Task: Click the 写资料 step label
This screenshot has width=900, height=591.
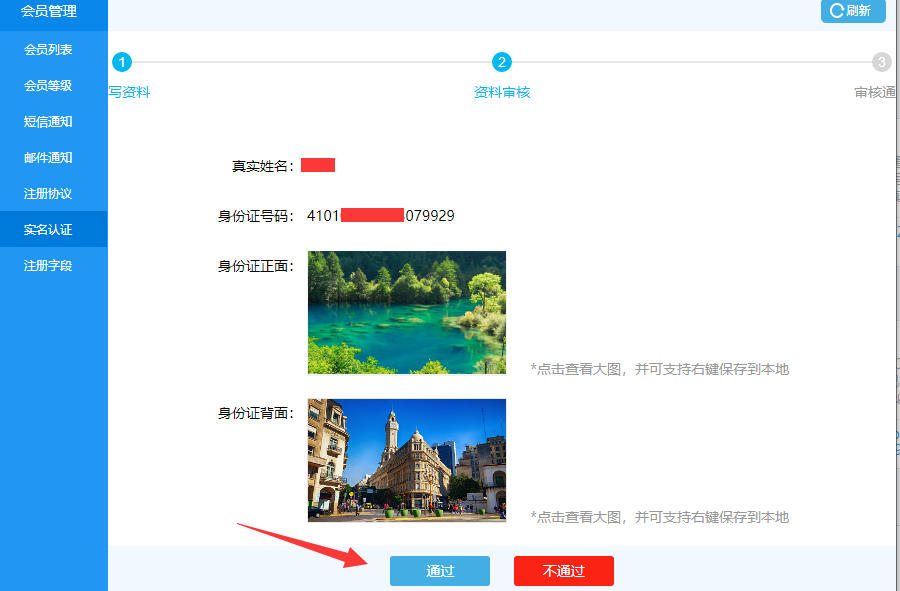Action: click(129, 92)
